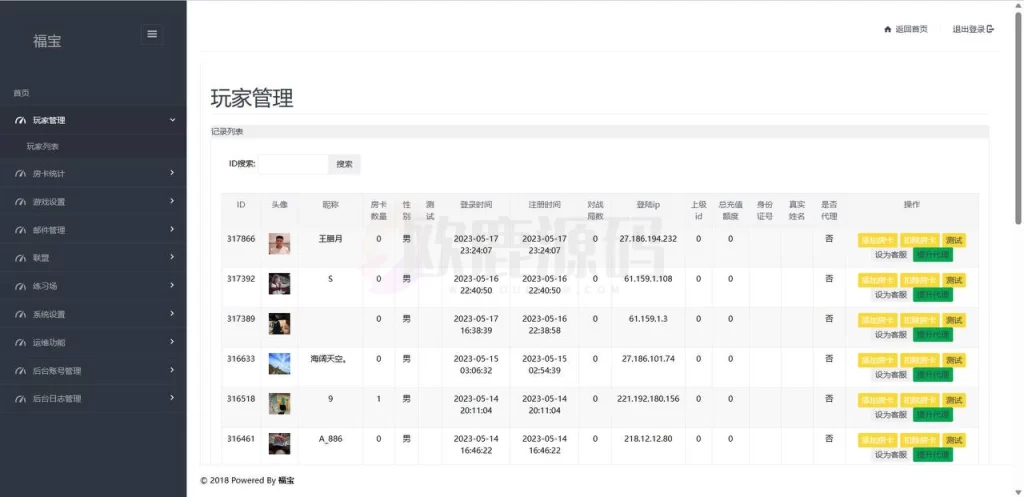Click the gauge icon next to 运维功能
This screenshot has width=1024, height=497.
pos(20,342)
